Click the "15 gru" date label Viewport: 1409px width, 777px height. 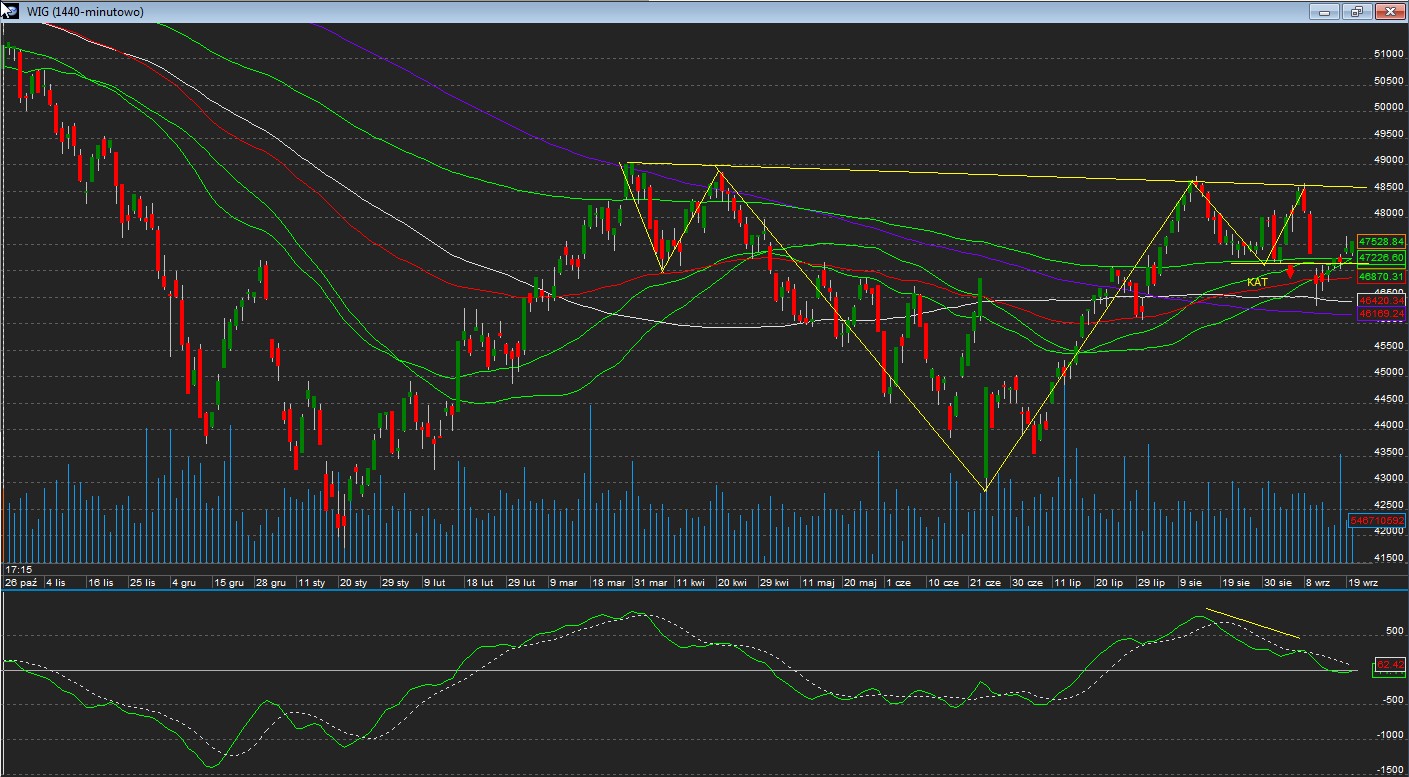coord(229,581)
